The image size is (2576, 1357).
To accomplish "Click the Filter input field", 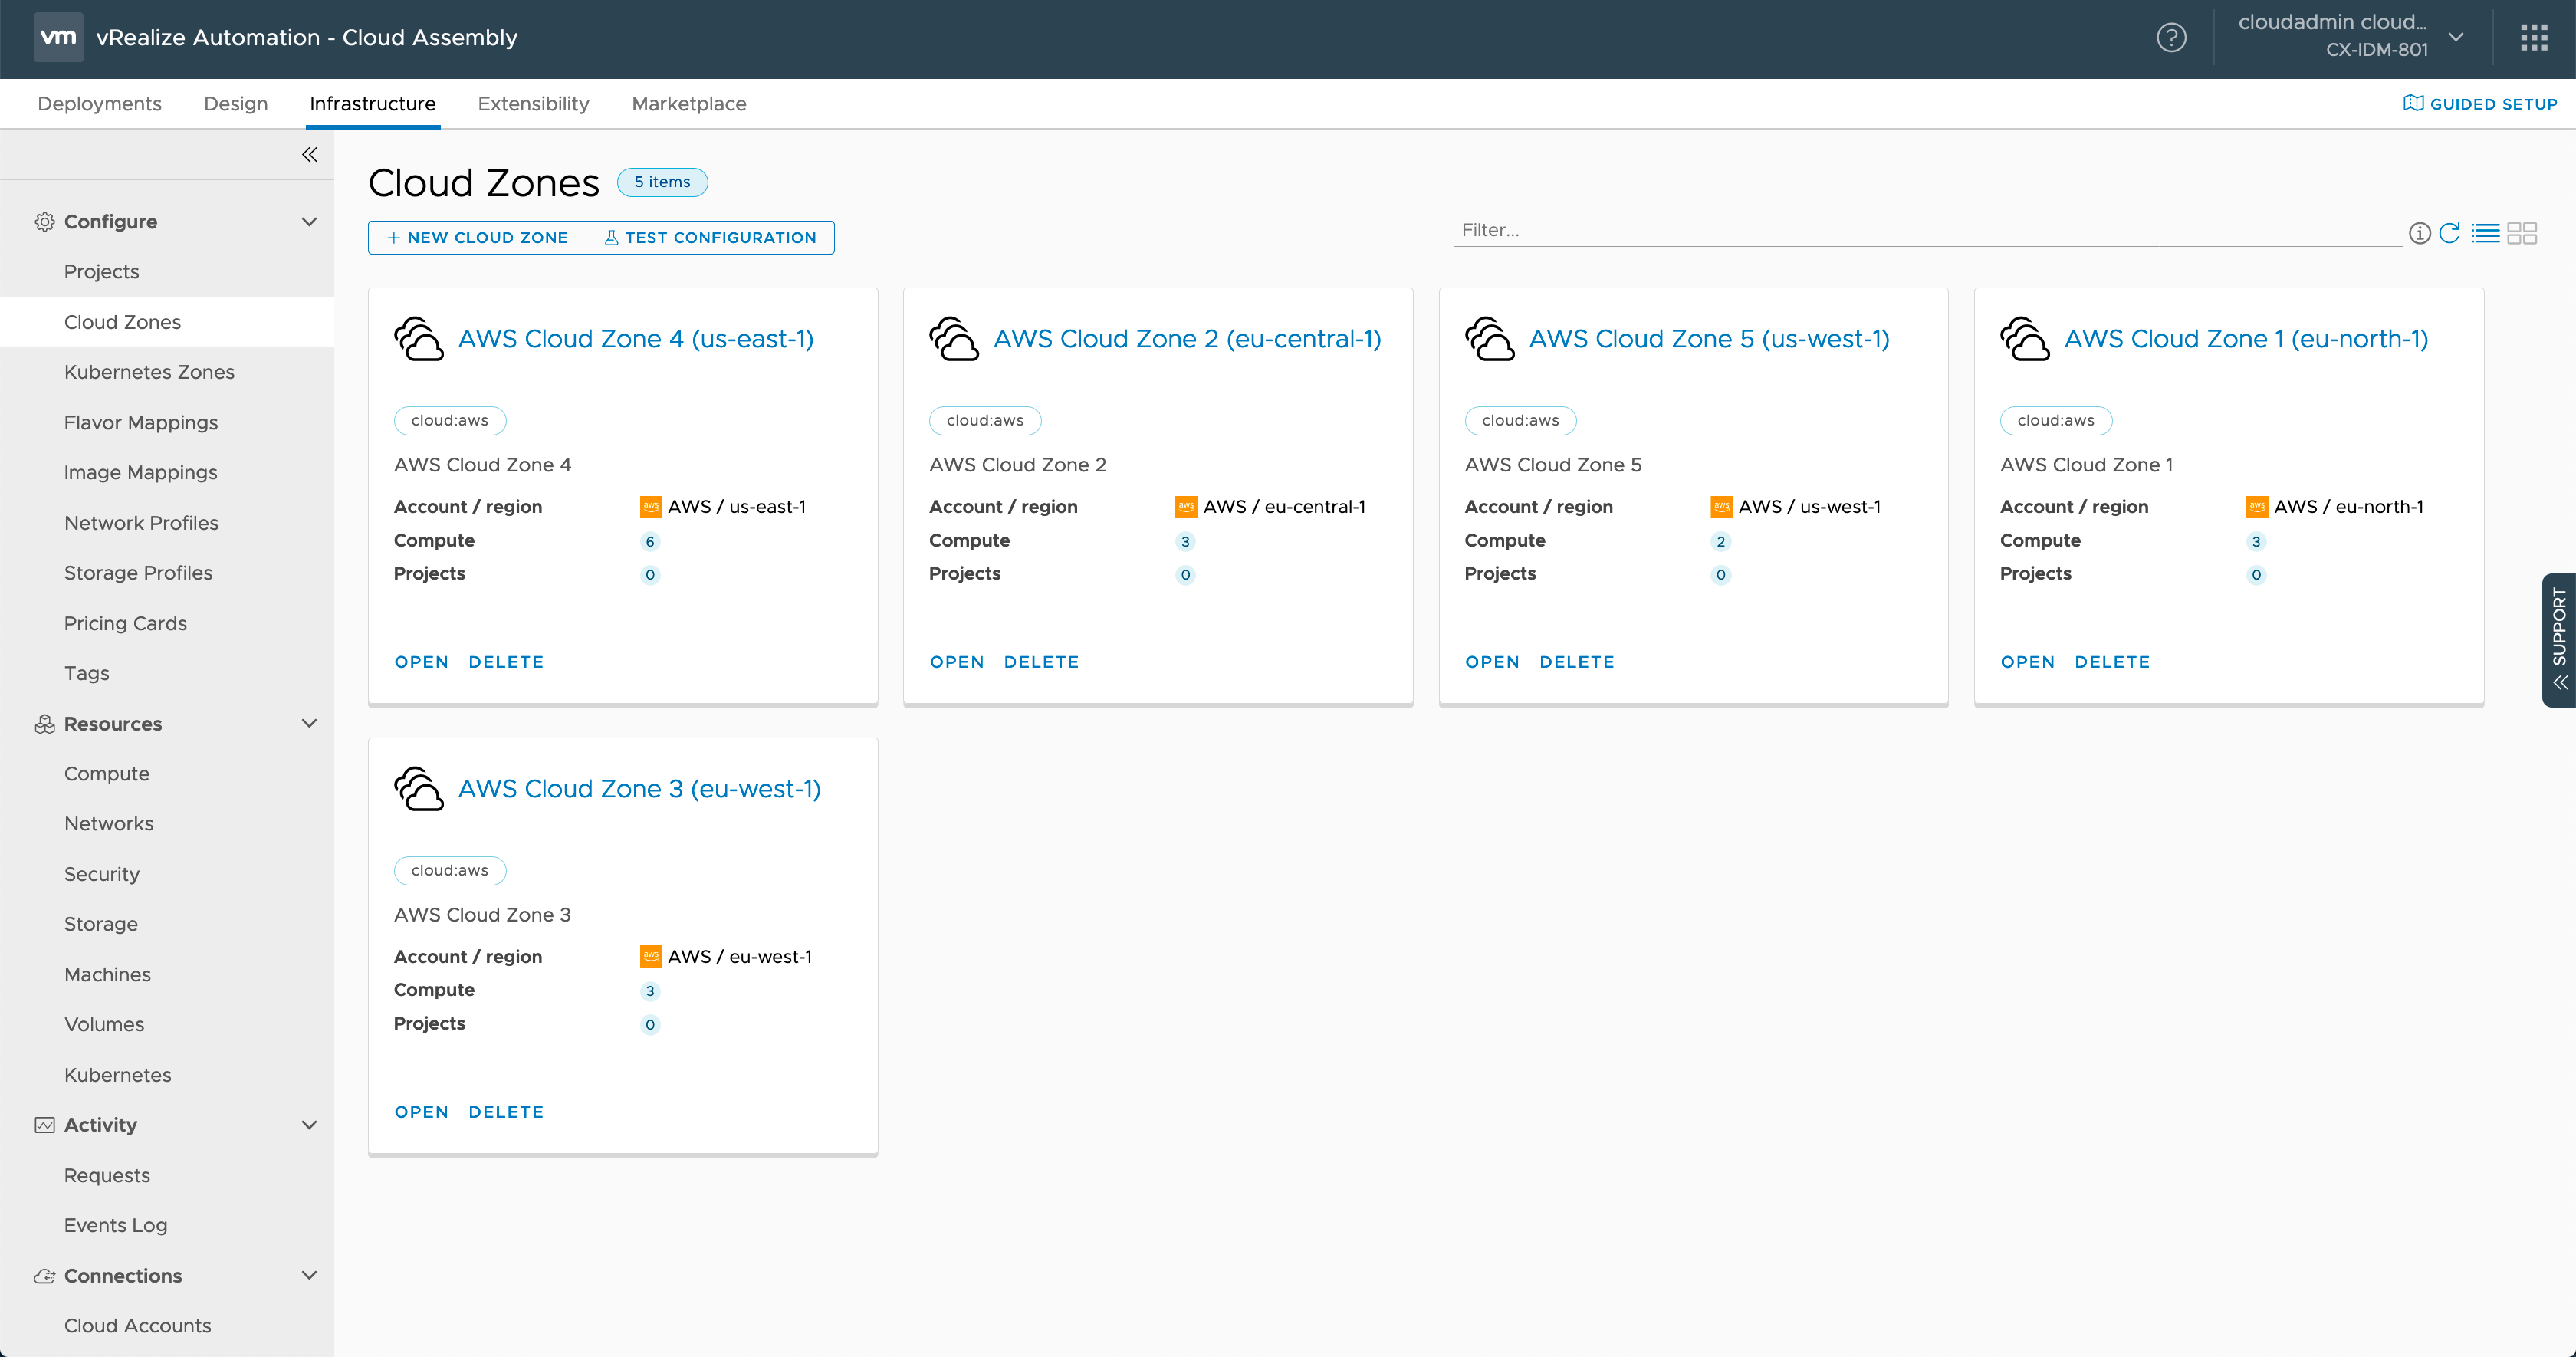I will (1925, 230).
